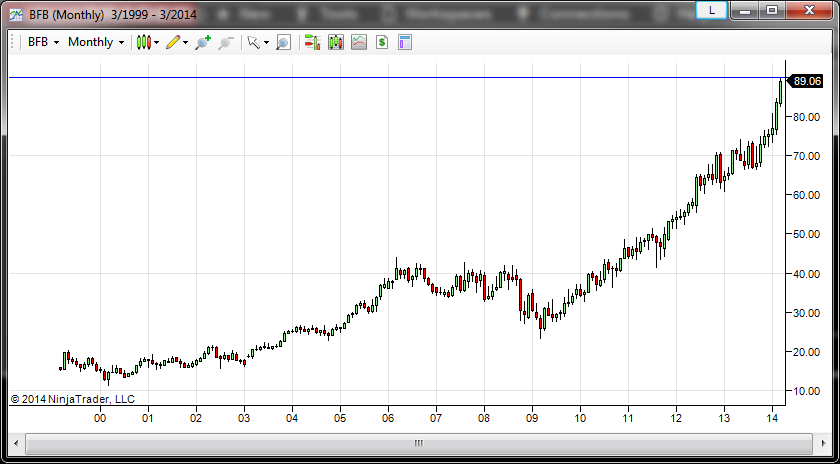Click the 10.00 price axis label
840x464 pixels.
[805, 391]
